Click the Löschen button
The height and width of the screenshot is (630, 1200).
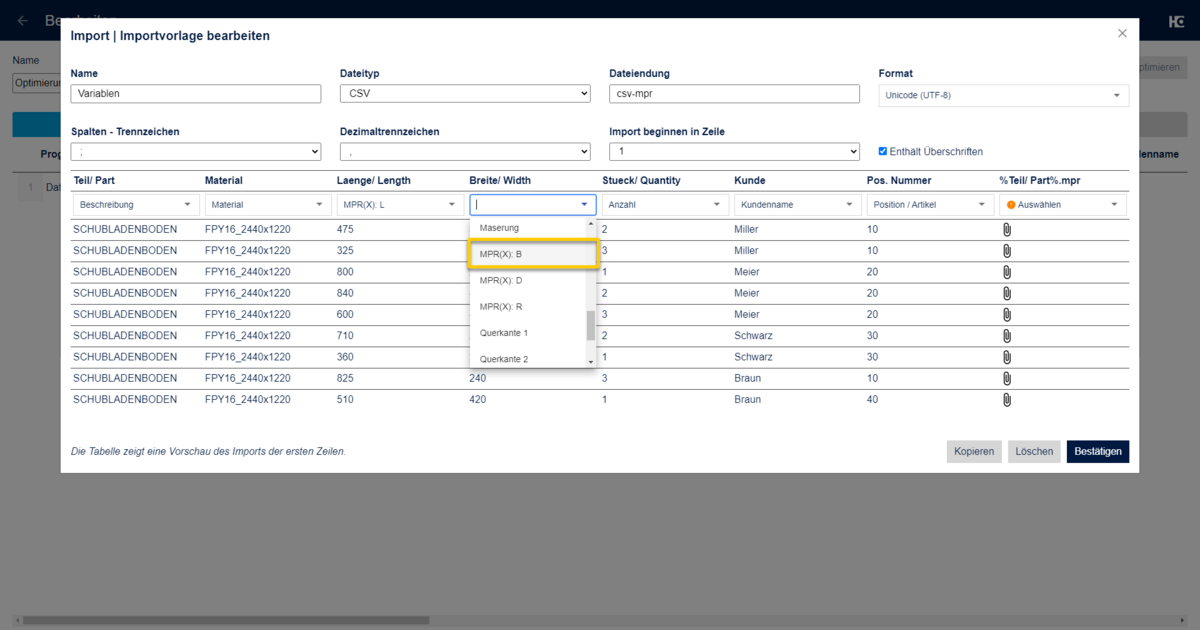1033,451
